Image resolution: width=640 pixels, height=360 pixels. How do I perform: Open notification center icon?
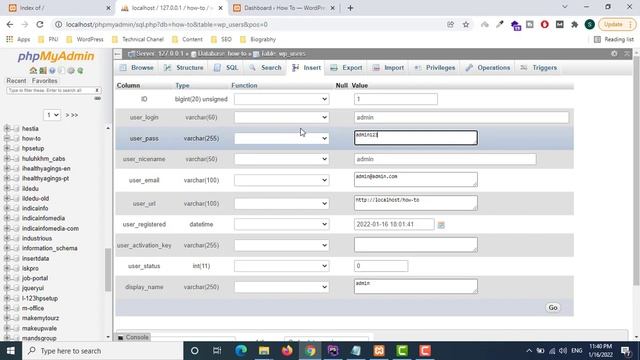(626, 351)
